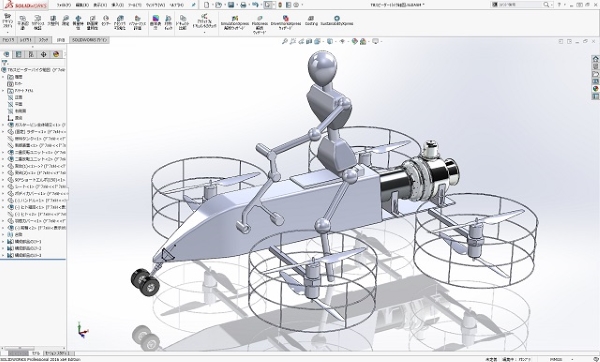Select the top-level assembly node in the tree
The image size is (600, 362).
tap(34, 70)
